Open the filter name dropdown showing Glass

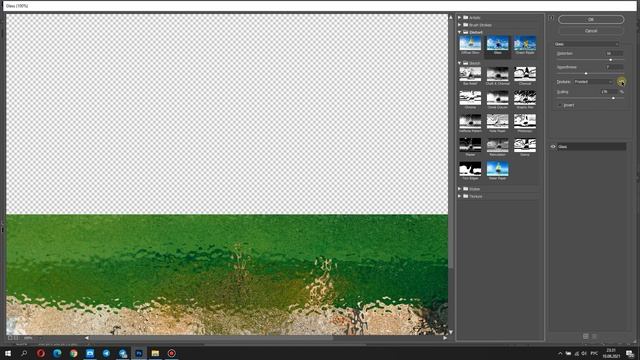point(587,44)
